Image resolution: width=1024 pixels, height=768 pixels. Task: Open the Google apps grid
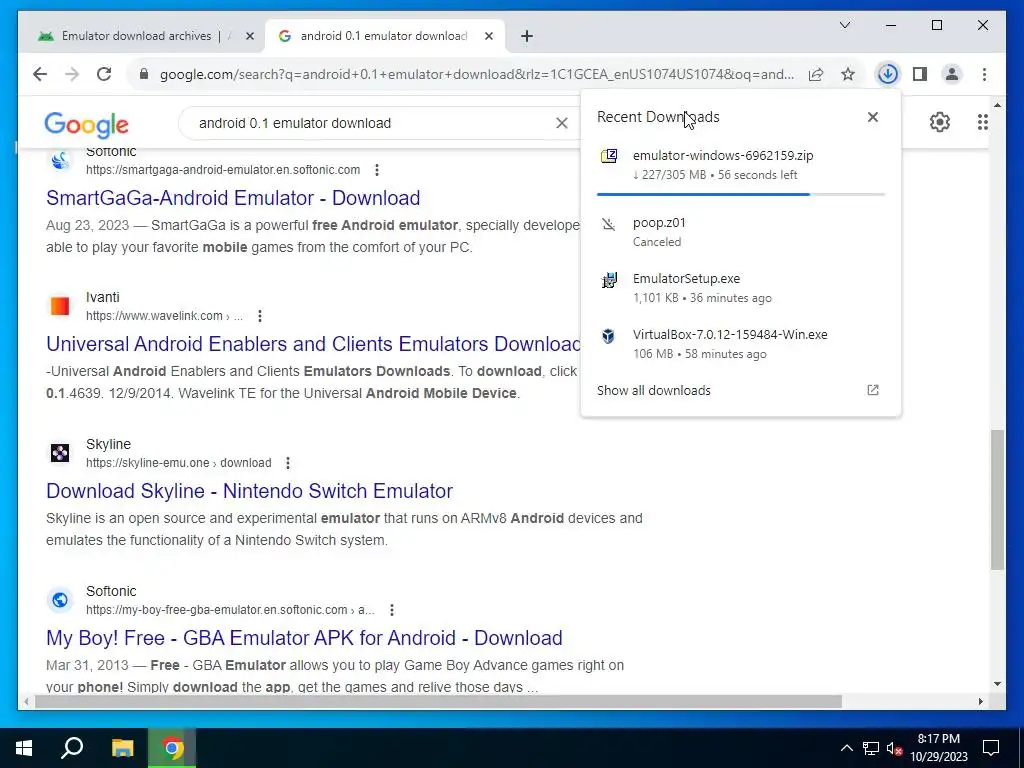982,121
